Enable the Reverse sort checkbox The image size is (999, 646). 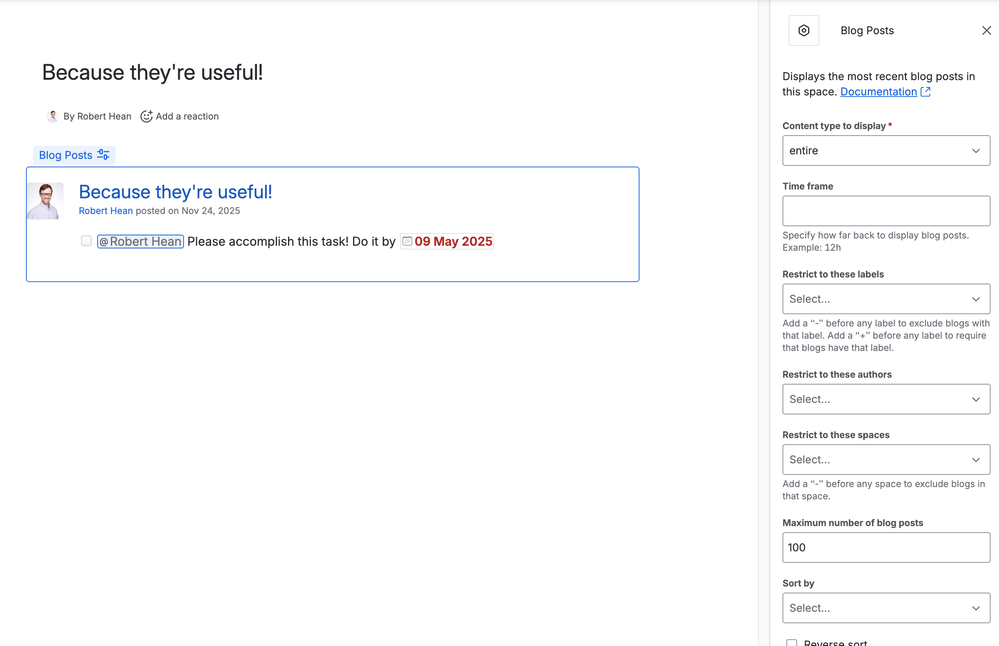coord(792,643)
